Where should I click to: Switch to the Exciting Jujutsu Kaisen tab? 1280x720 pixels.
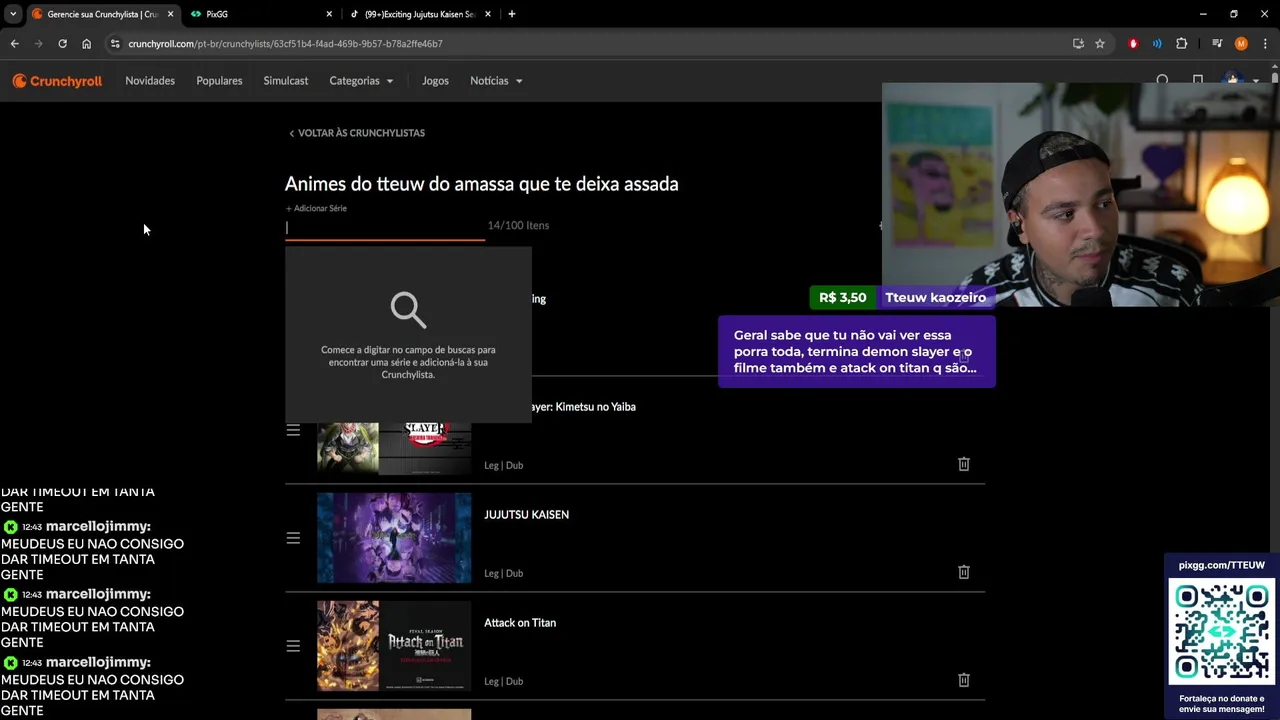point(418,14)
